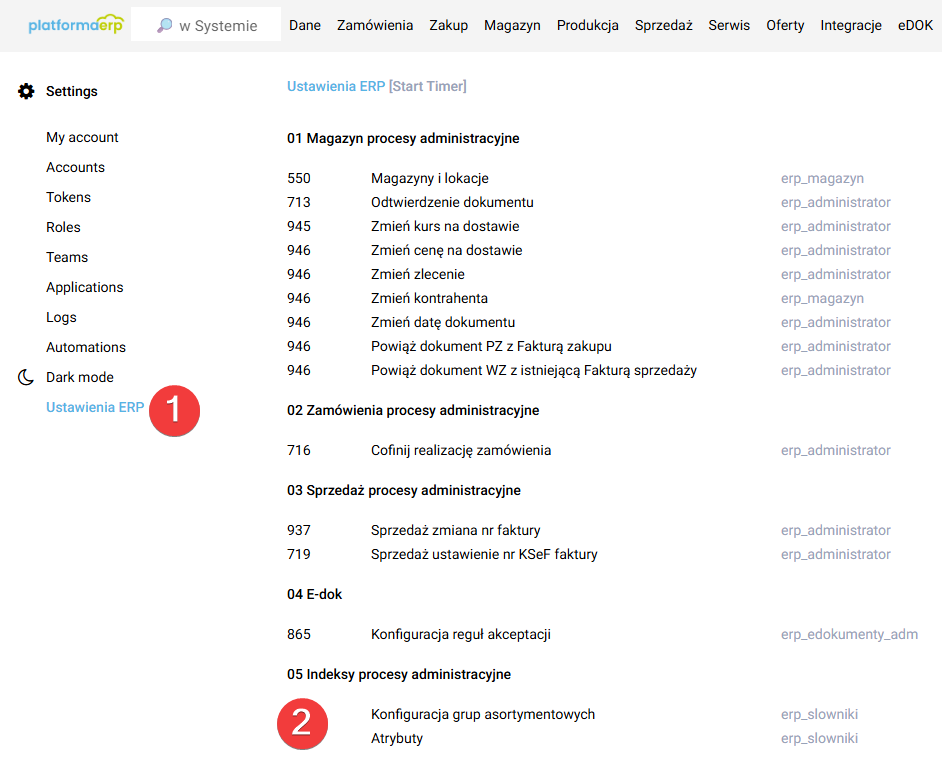Open Sprzedaż zmiana nr faktury
This screenshot has width=942, height=764.
455,530
